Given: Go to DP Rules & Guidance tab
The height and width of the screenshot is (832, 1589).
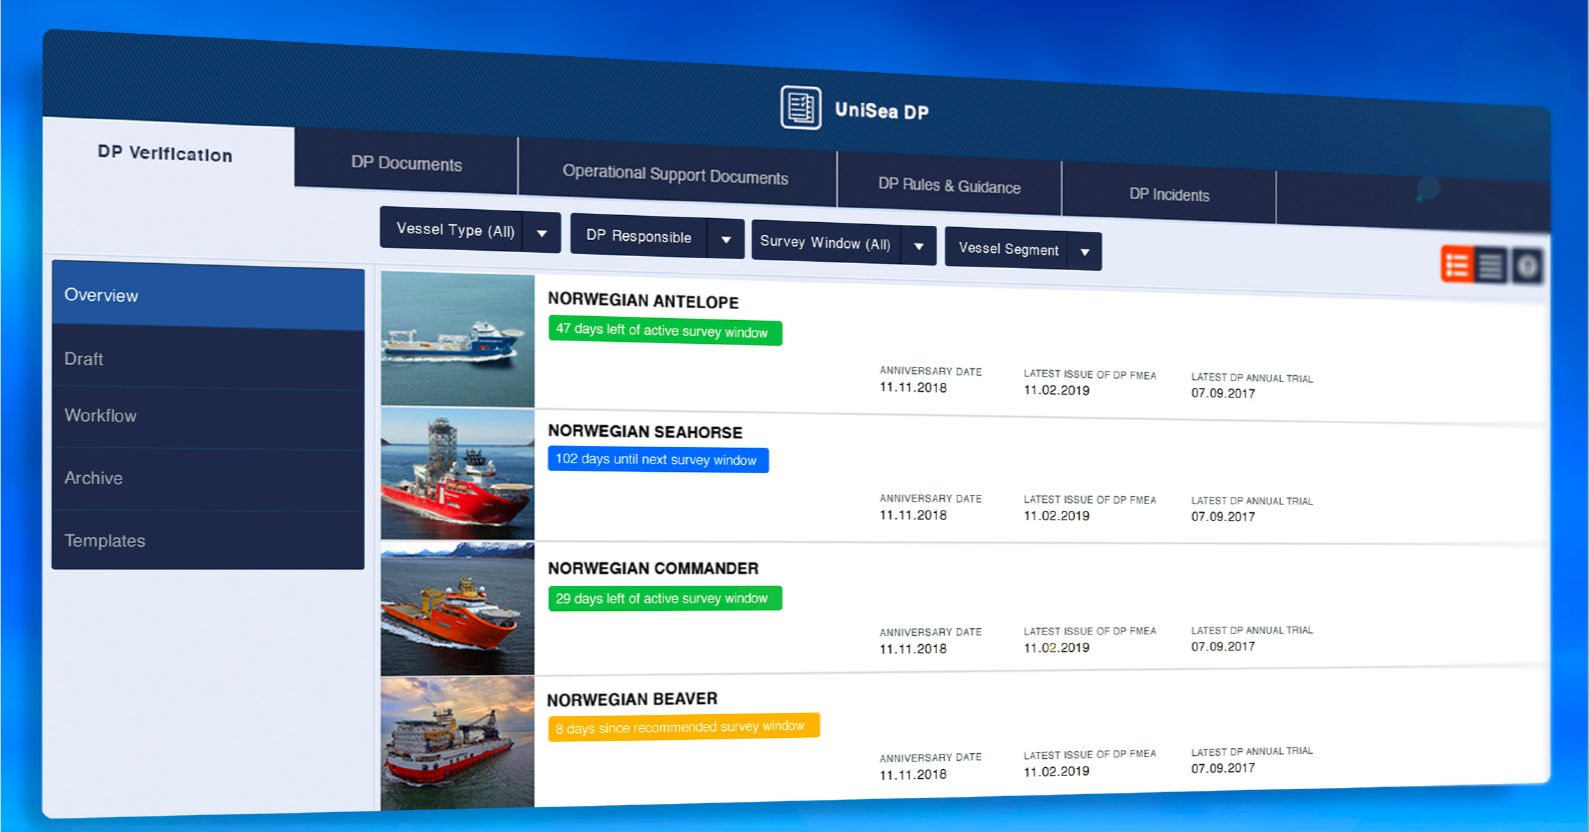Looking at the screenshot, I should 949,186.
